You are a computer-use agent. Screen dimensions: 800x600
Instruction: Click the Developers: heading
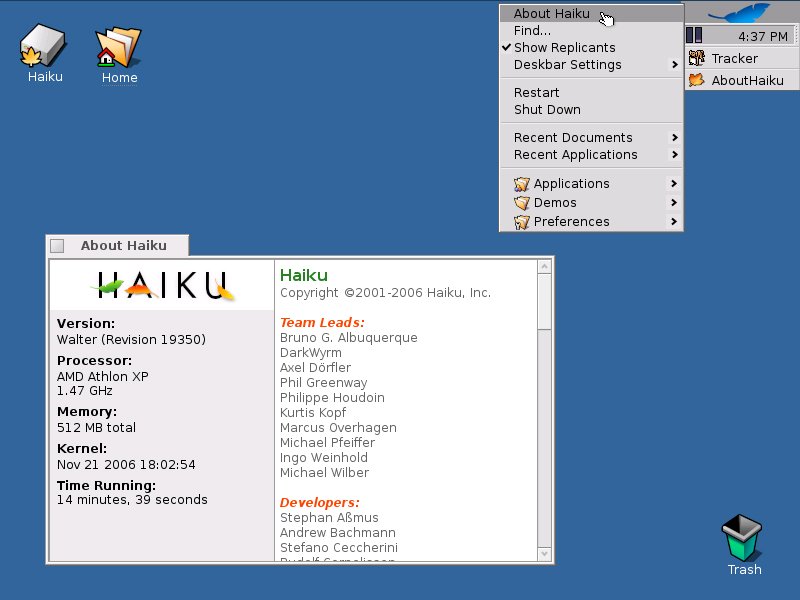click(x=319, y=503)
